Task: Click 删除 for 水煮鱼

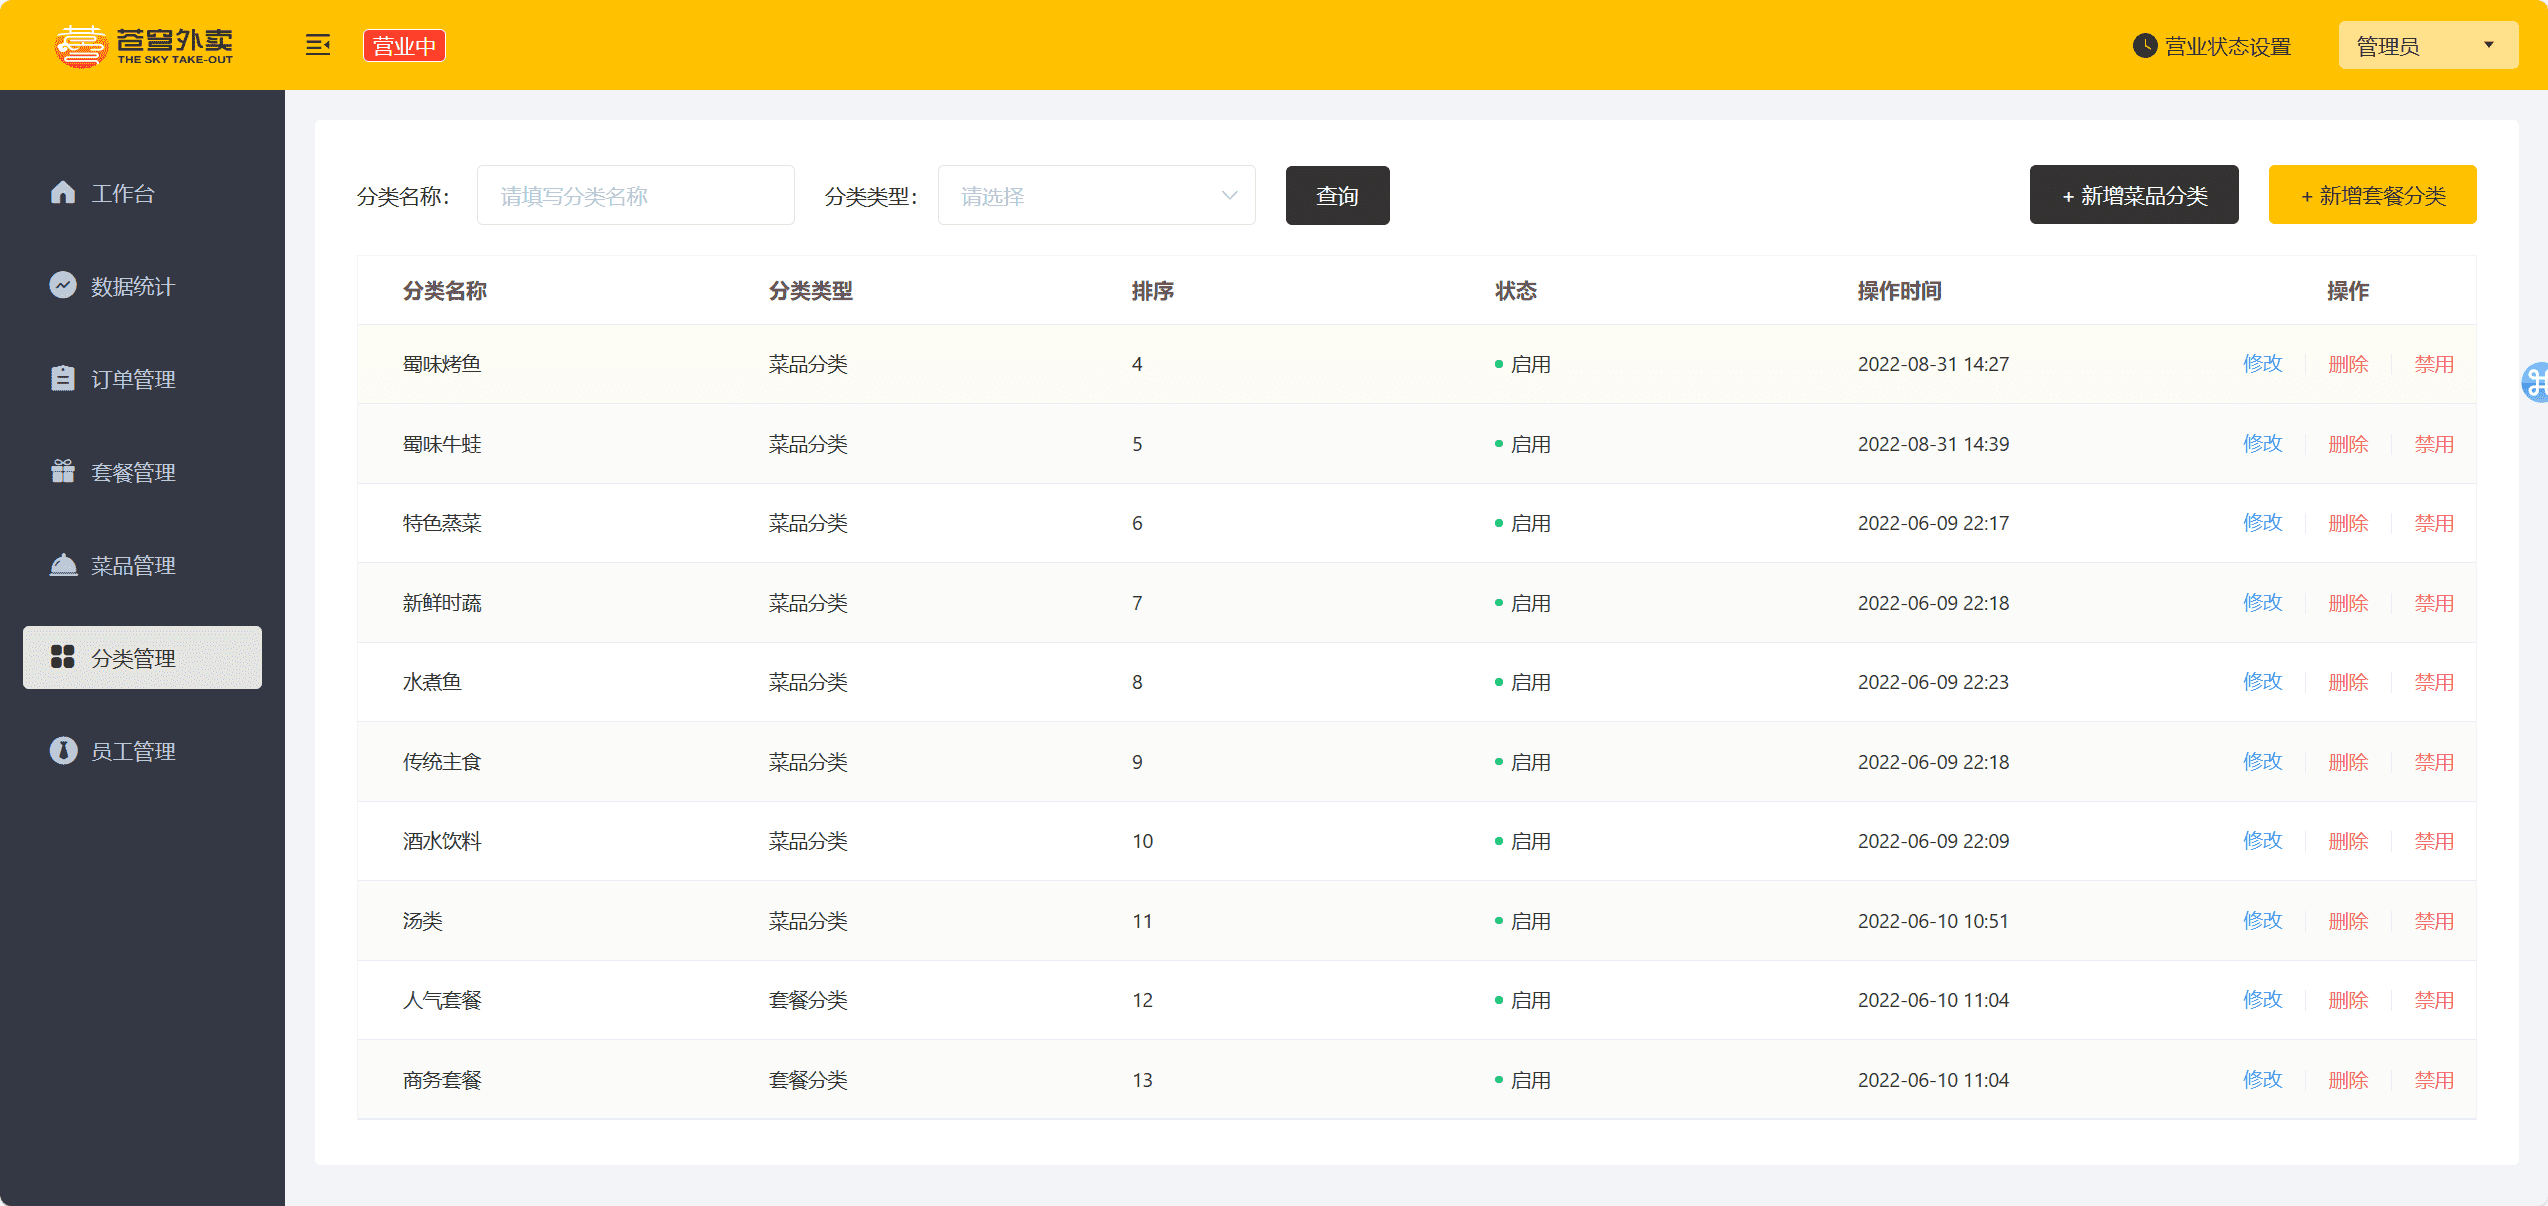Action: 2348,682
